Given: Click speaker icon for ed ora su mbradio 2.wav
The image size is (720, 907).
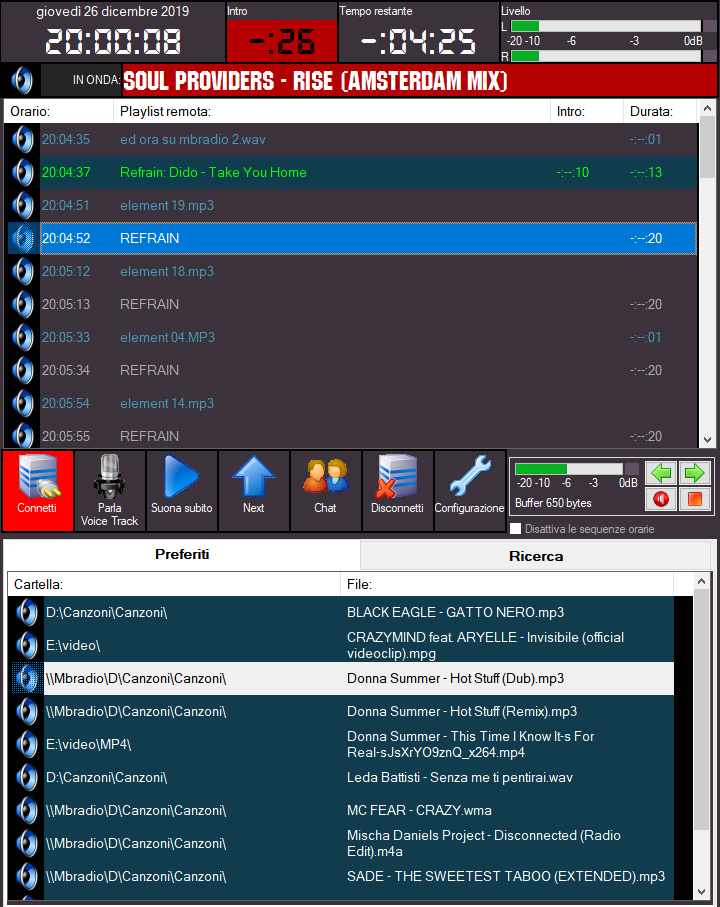Looking at the screenshot, I should 23,139.
